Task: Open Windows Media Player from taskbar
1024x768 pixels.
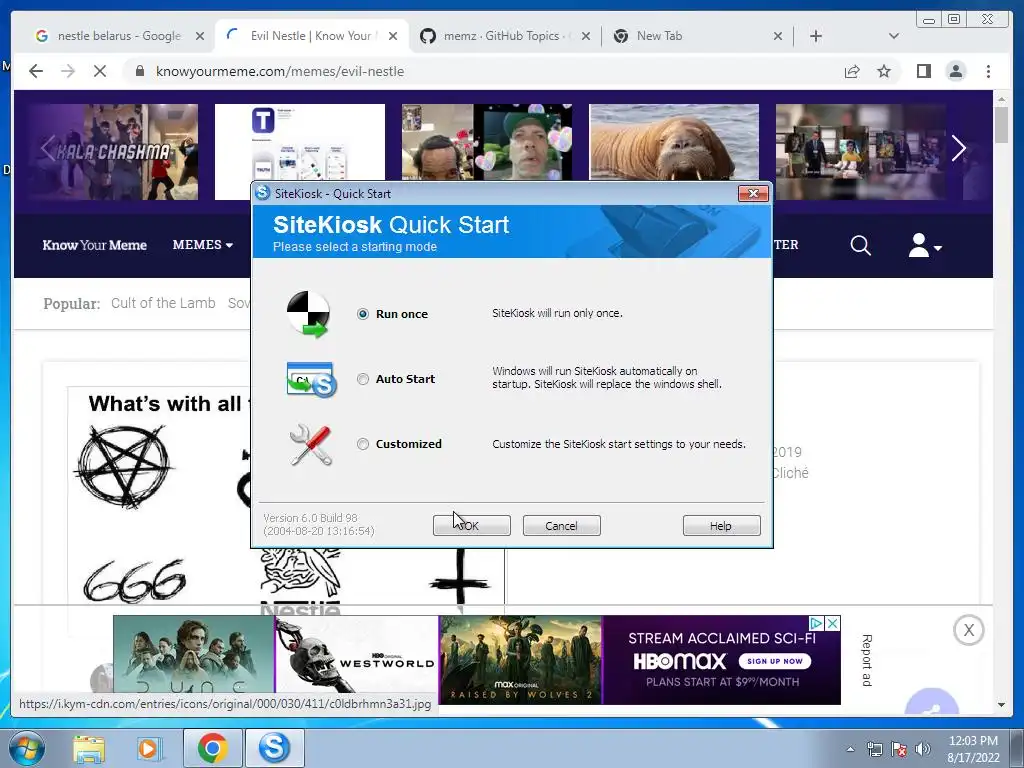Action: tap(150, 748)
